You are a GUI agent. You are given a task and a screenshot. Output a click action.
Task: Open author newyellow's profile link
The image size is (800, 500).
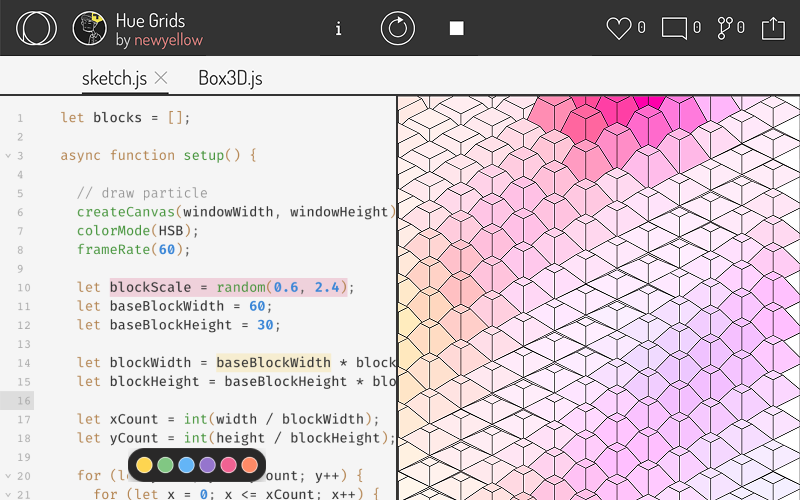click(x=168, y=40)
